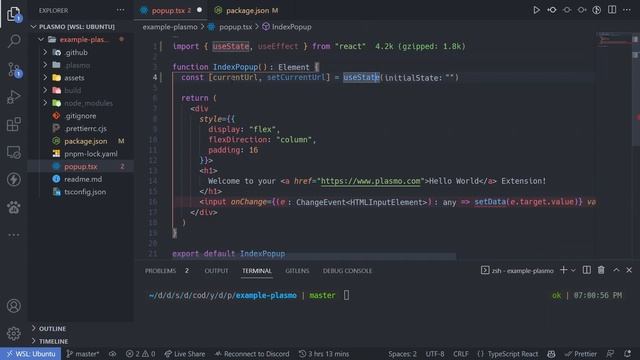Split the editor to the right

point(611,10)
